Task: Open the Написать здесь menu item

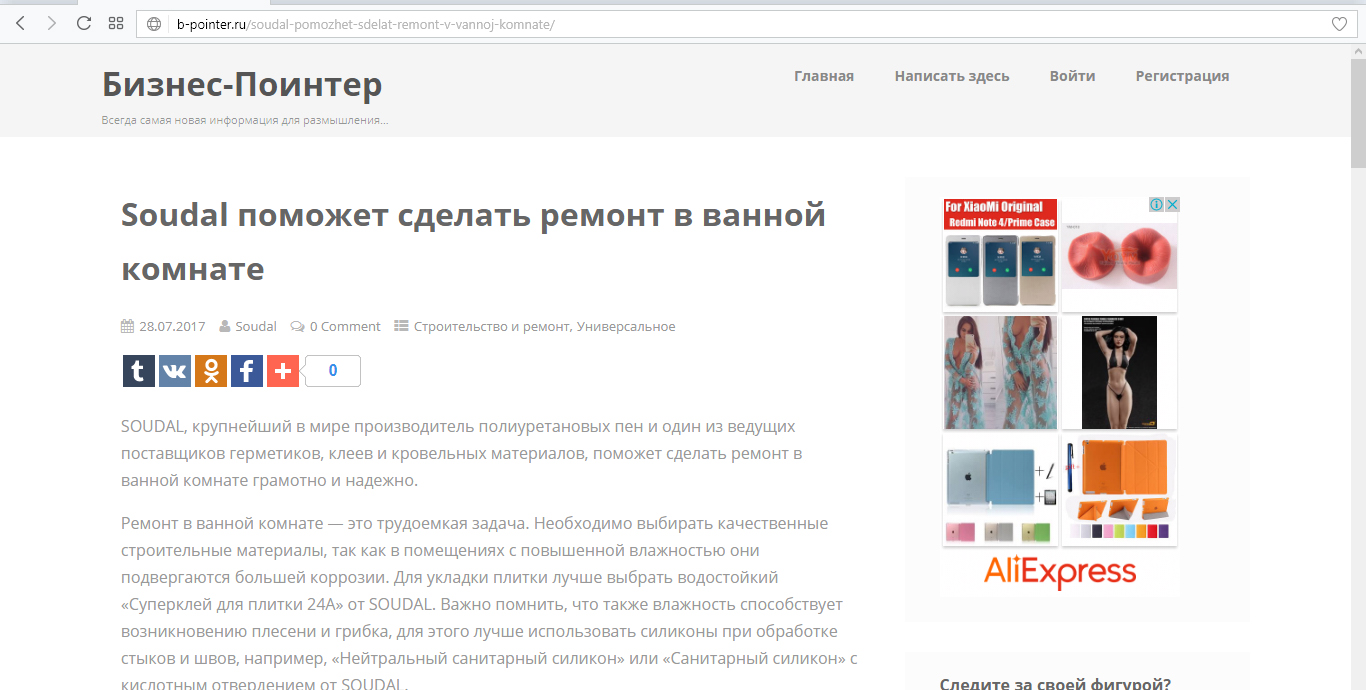Action: tap(952, 76)
